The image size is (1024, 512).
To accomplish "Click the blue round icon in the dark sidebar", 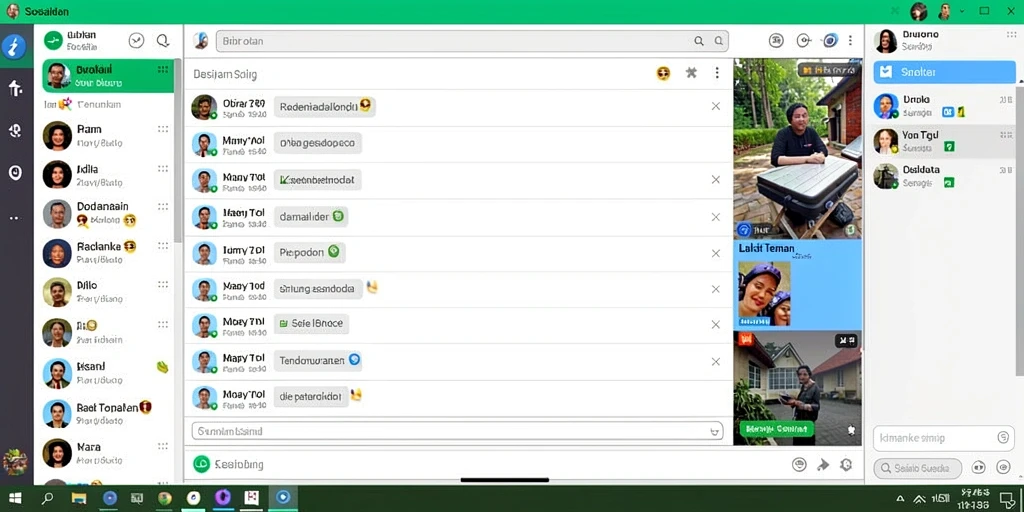I will pos(14,46).
